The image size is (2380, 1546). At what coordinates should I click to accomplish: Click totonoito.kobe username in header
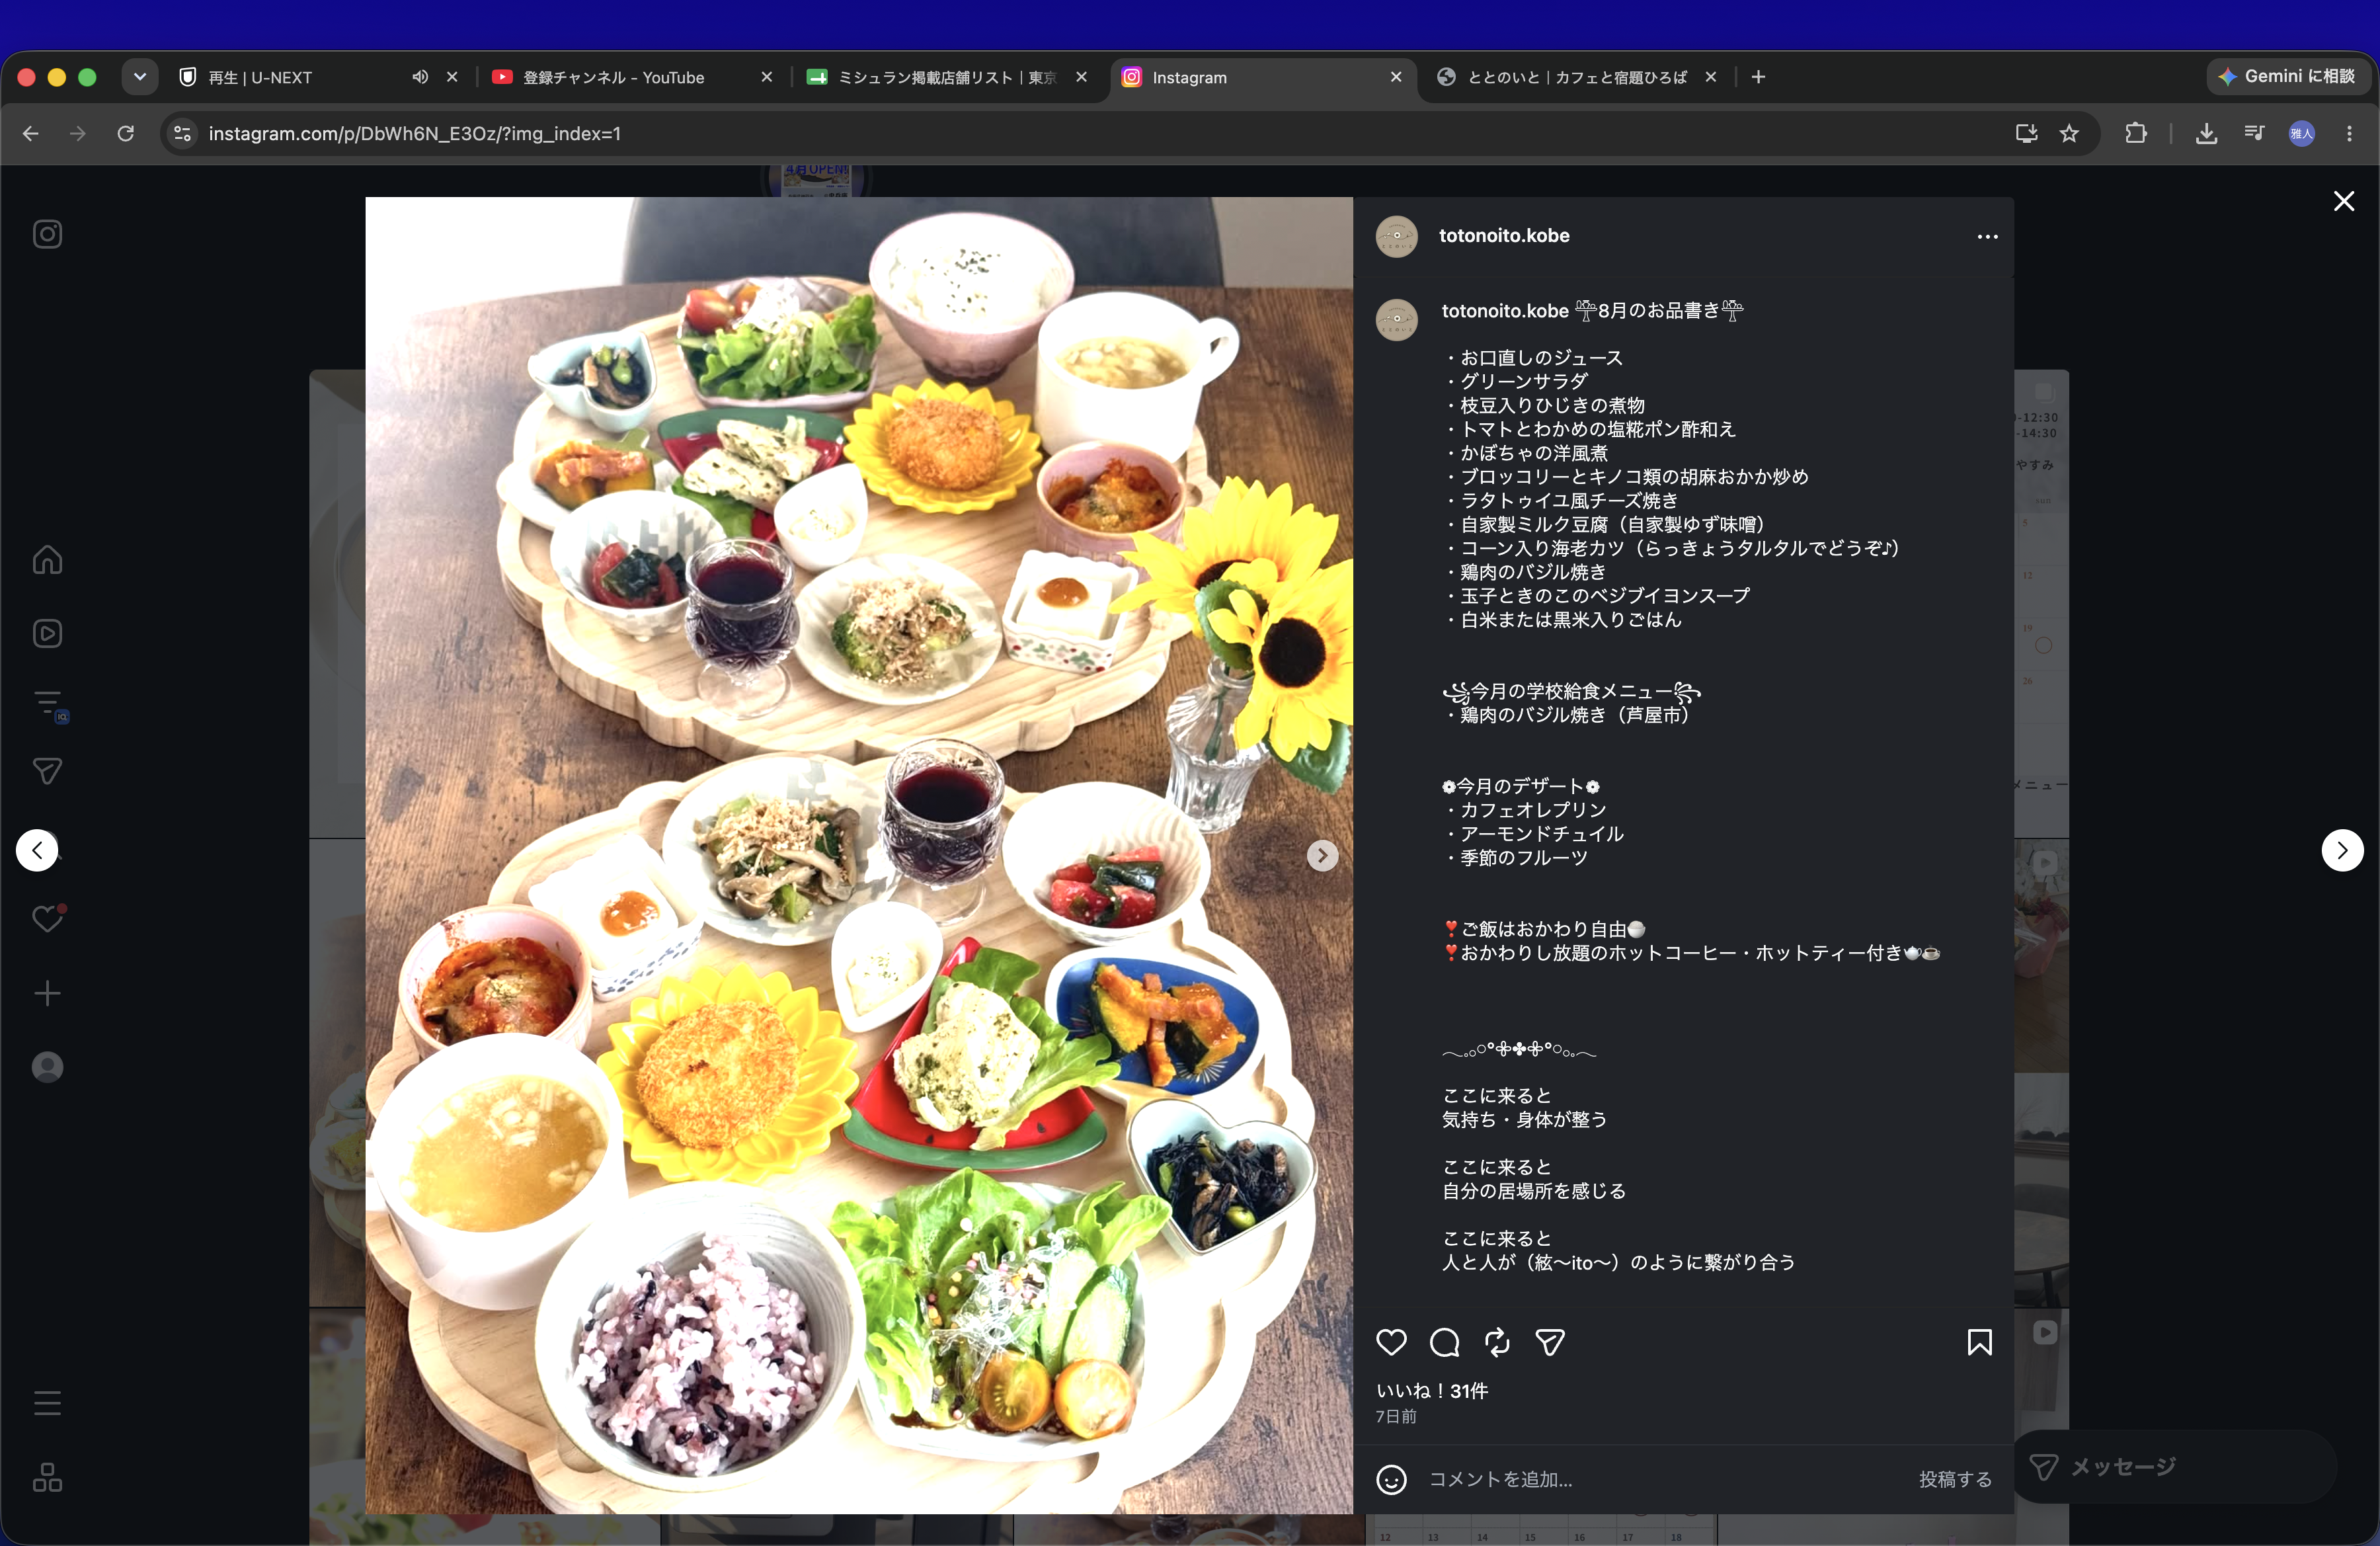point(1504,236)
